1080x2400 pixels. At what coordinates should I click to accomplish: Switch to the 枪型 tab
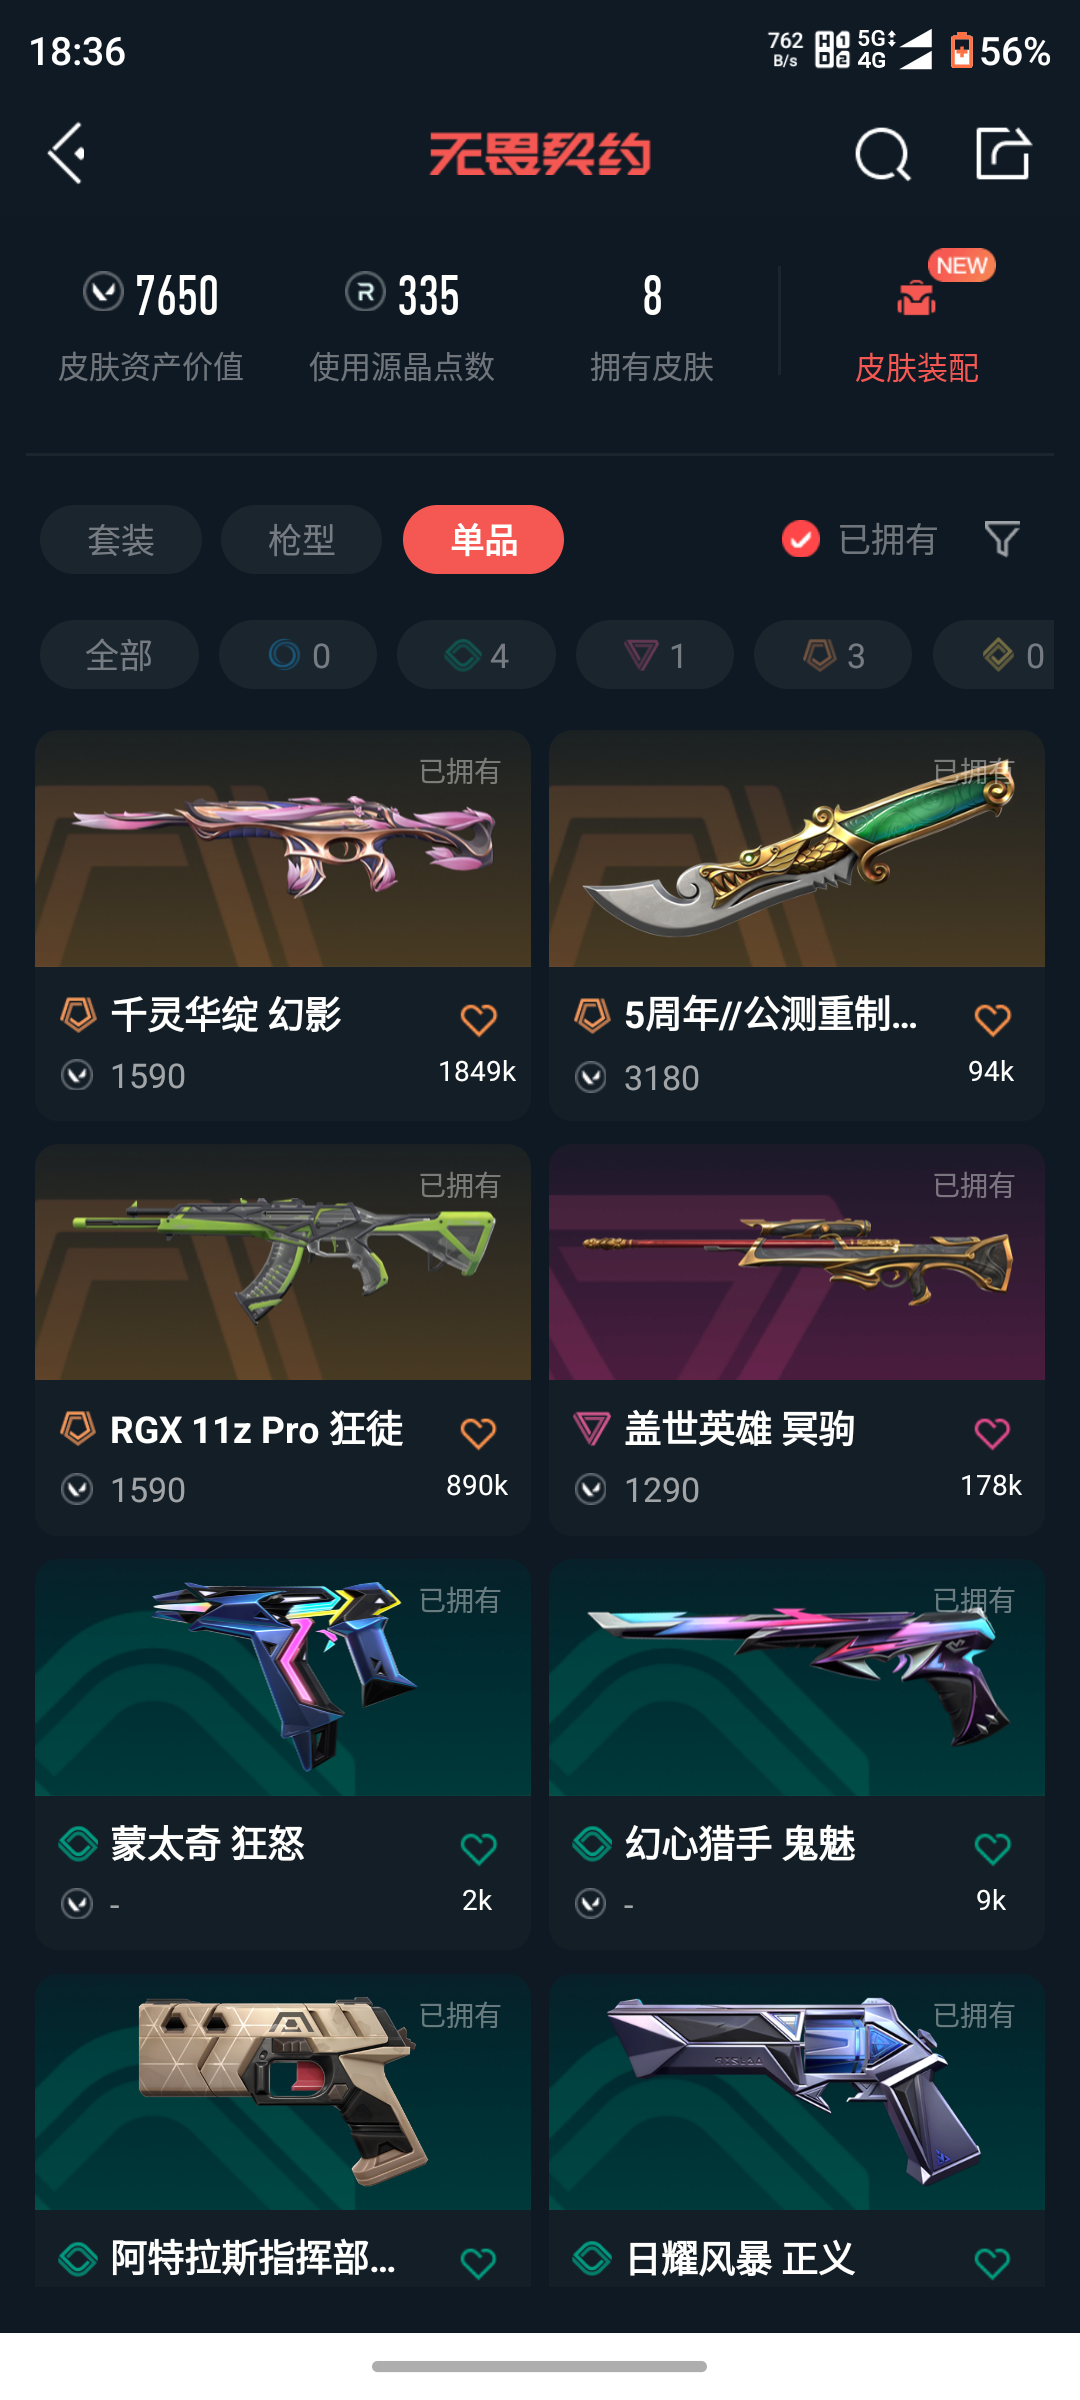pos(301,540)
